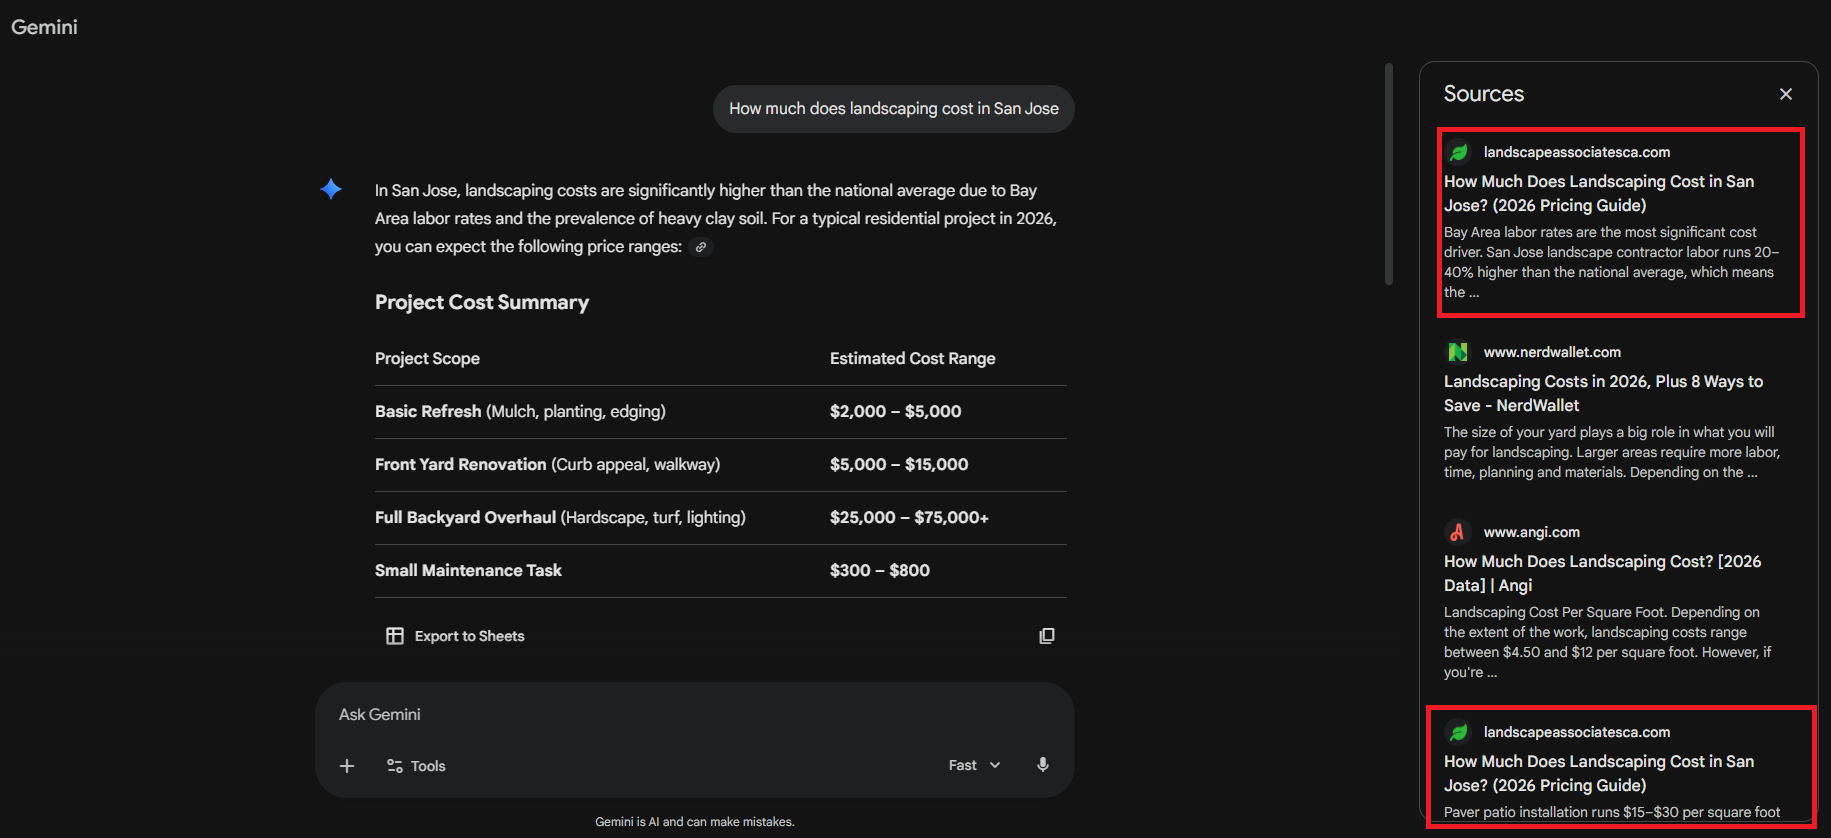Click the Angi favicon in Sources
This screenshot has height=838, width=1831.
click(x=1458, y=532)
